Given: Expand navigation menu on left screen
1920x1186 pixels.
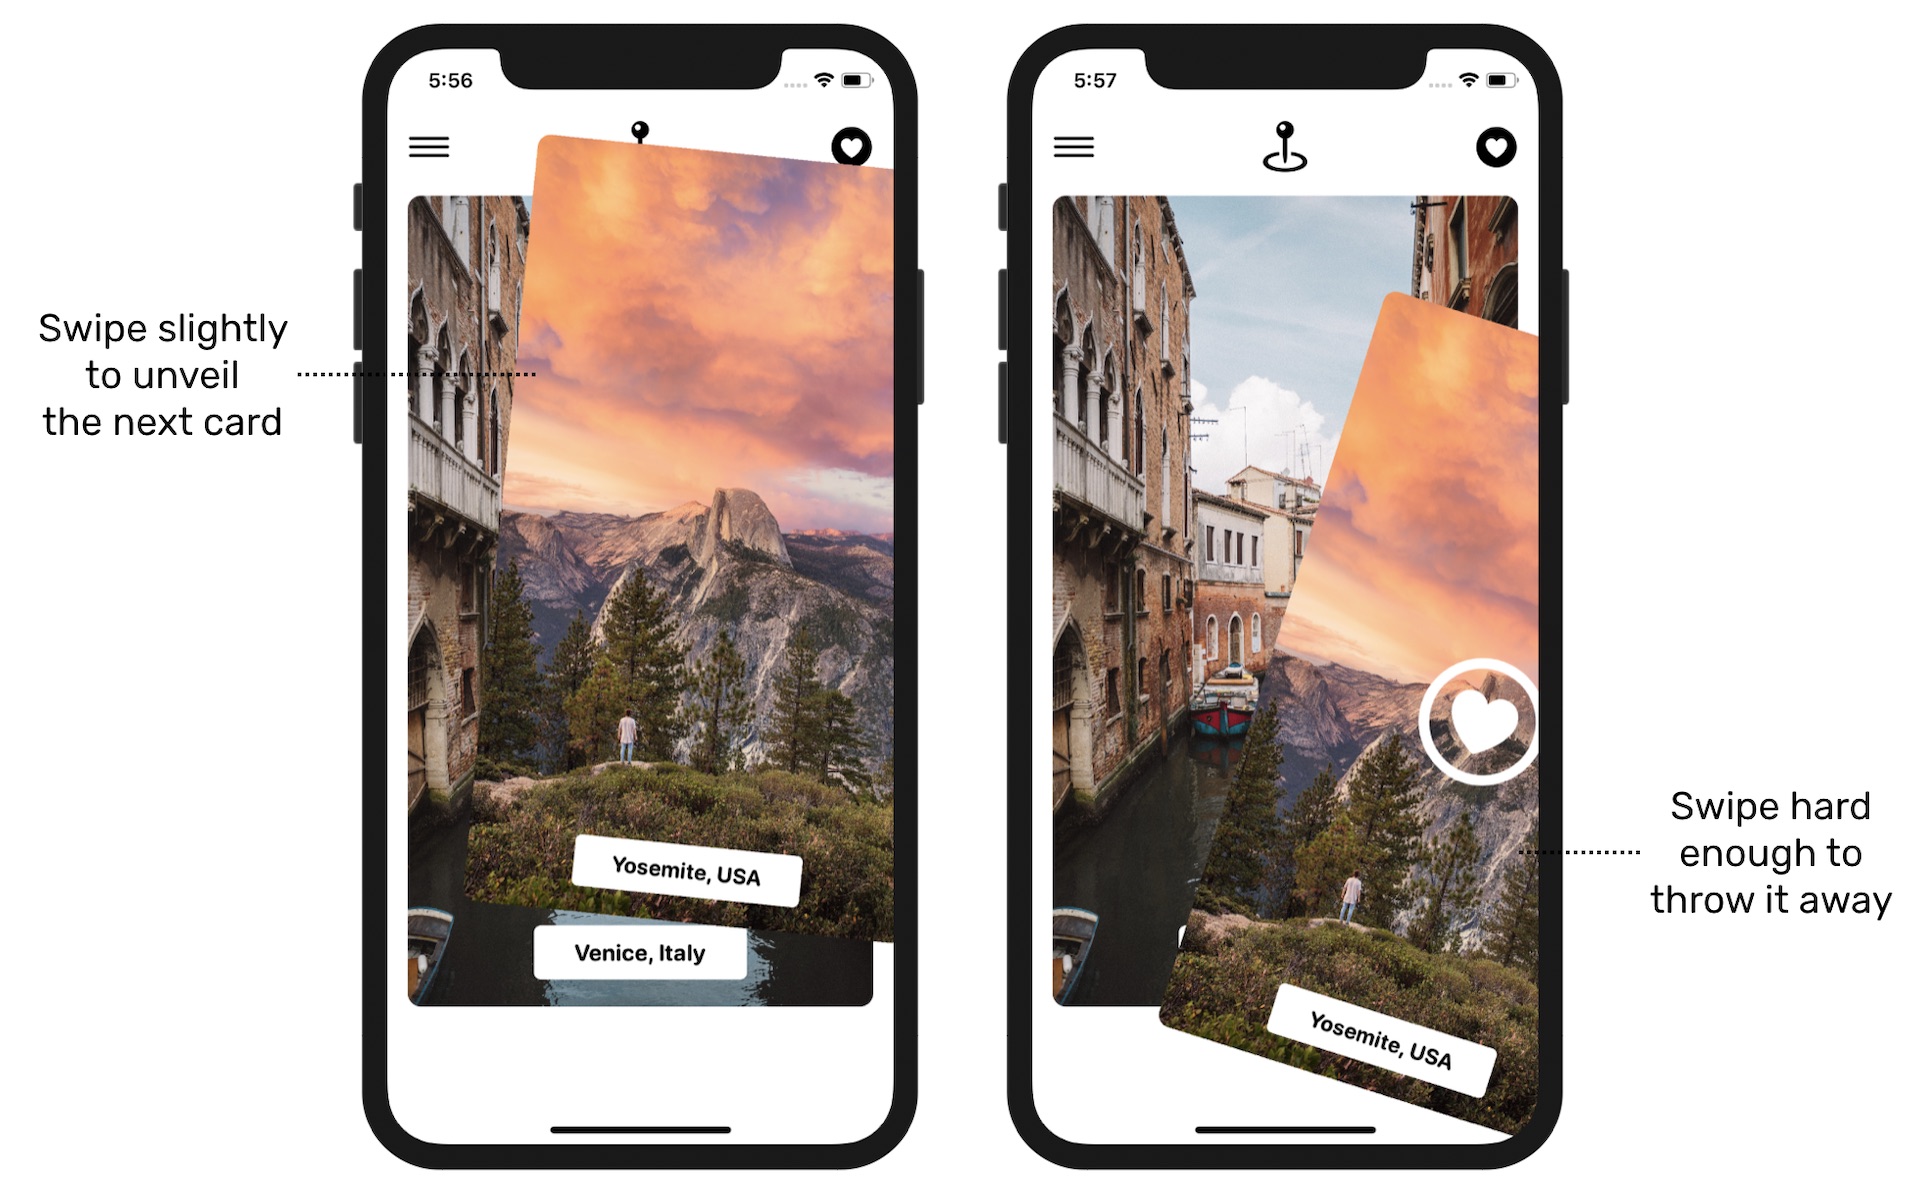Looking at the screenshot, I should pyautogui.click(x=429, y=147).
